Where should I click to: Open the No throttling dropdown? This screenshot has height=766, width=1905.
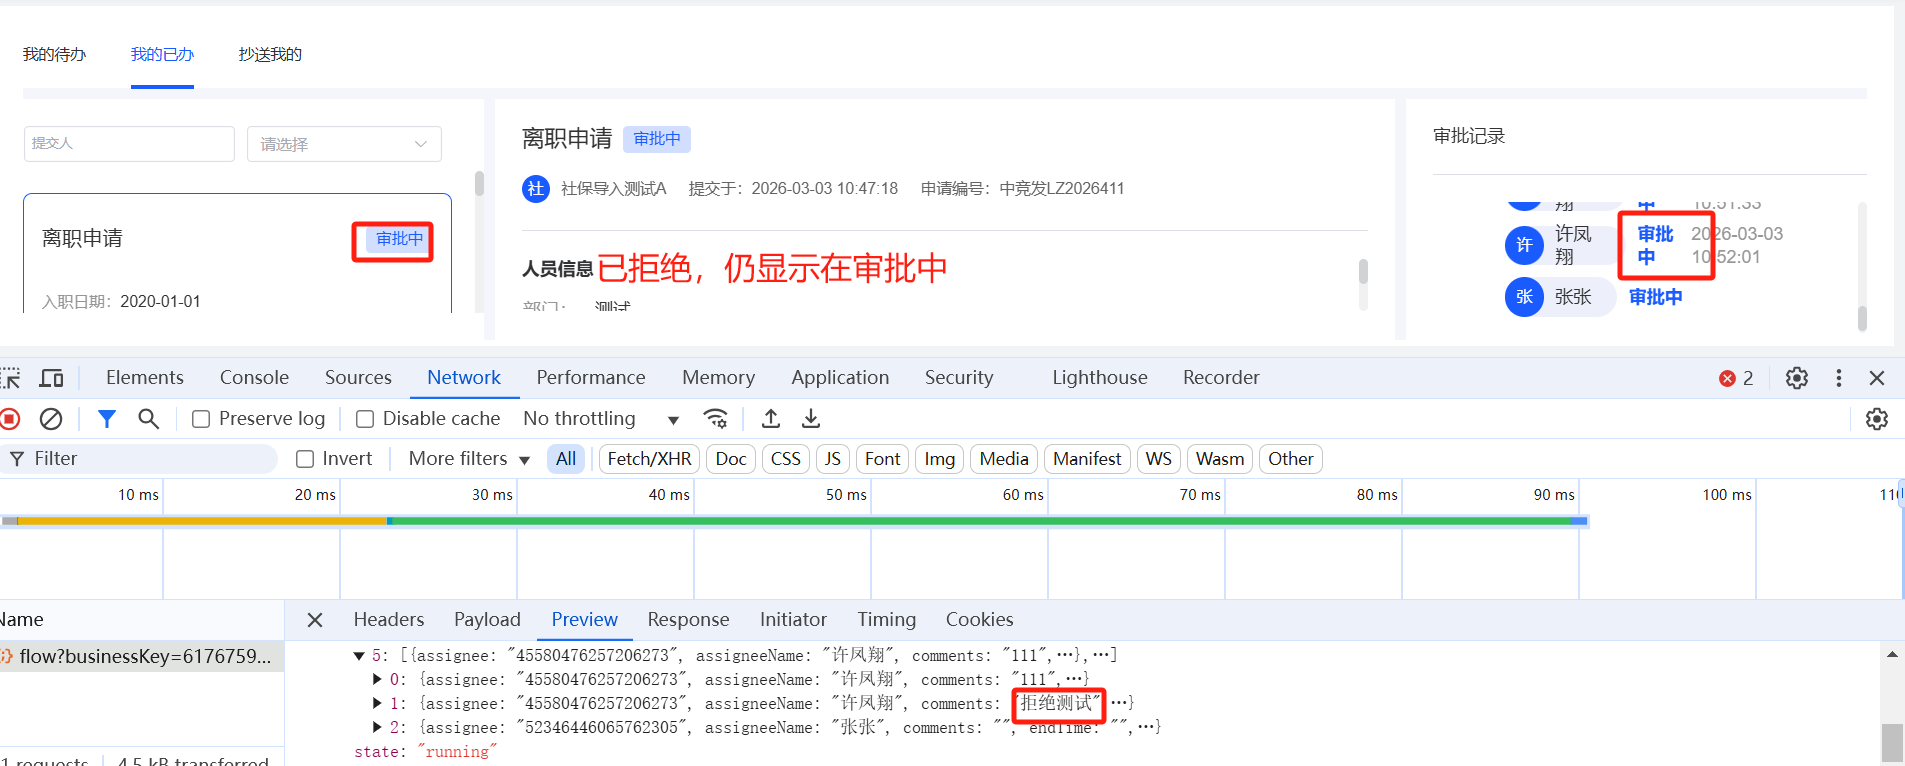pyautogui.click(x=601, y=419)
